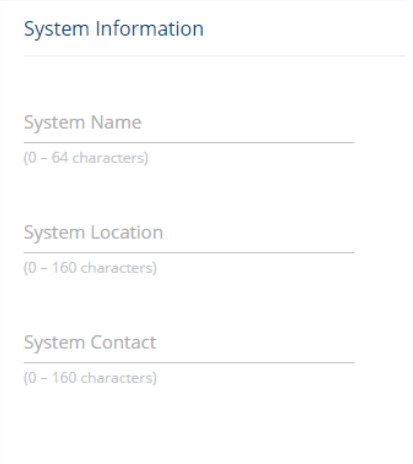Click the underline of the System Location field
This screenshot has width=413, height=464.
click(189, 253)
